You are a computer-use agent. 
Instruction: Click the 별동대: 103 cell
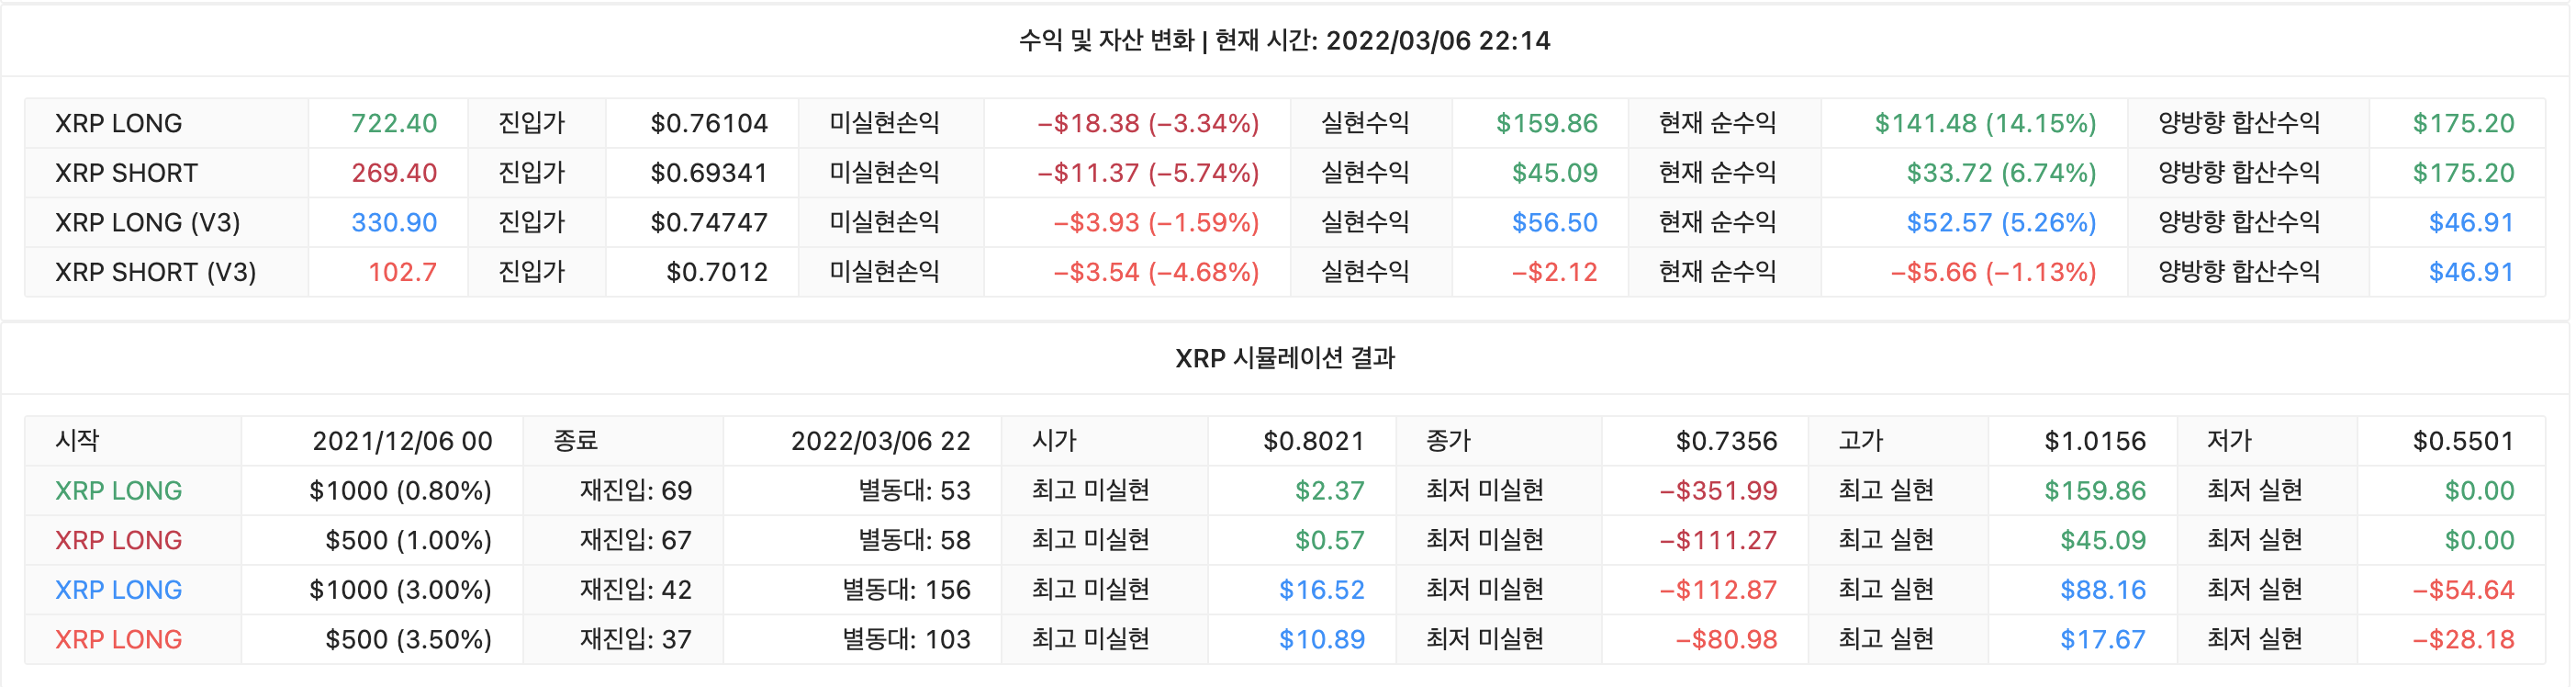tap(906, 639)
